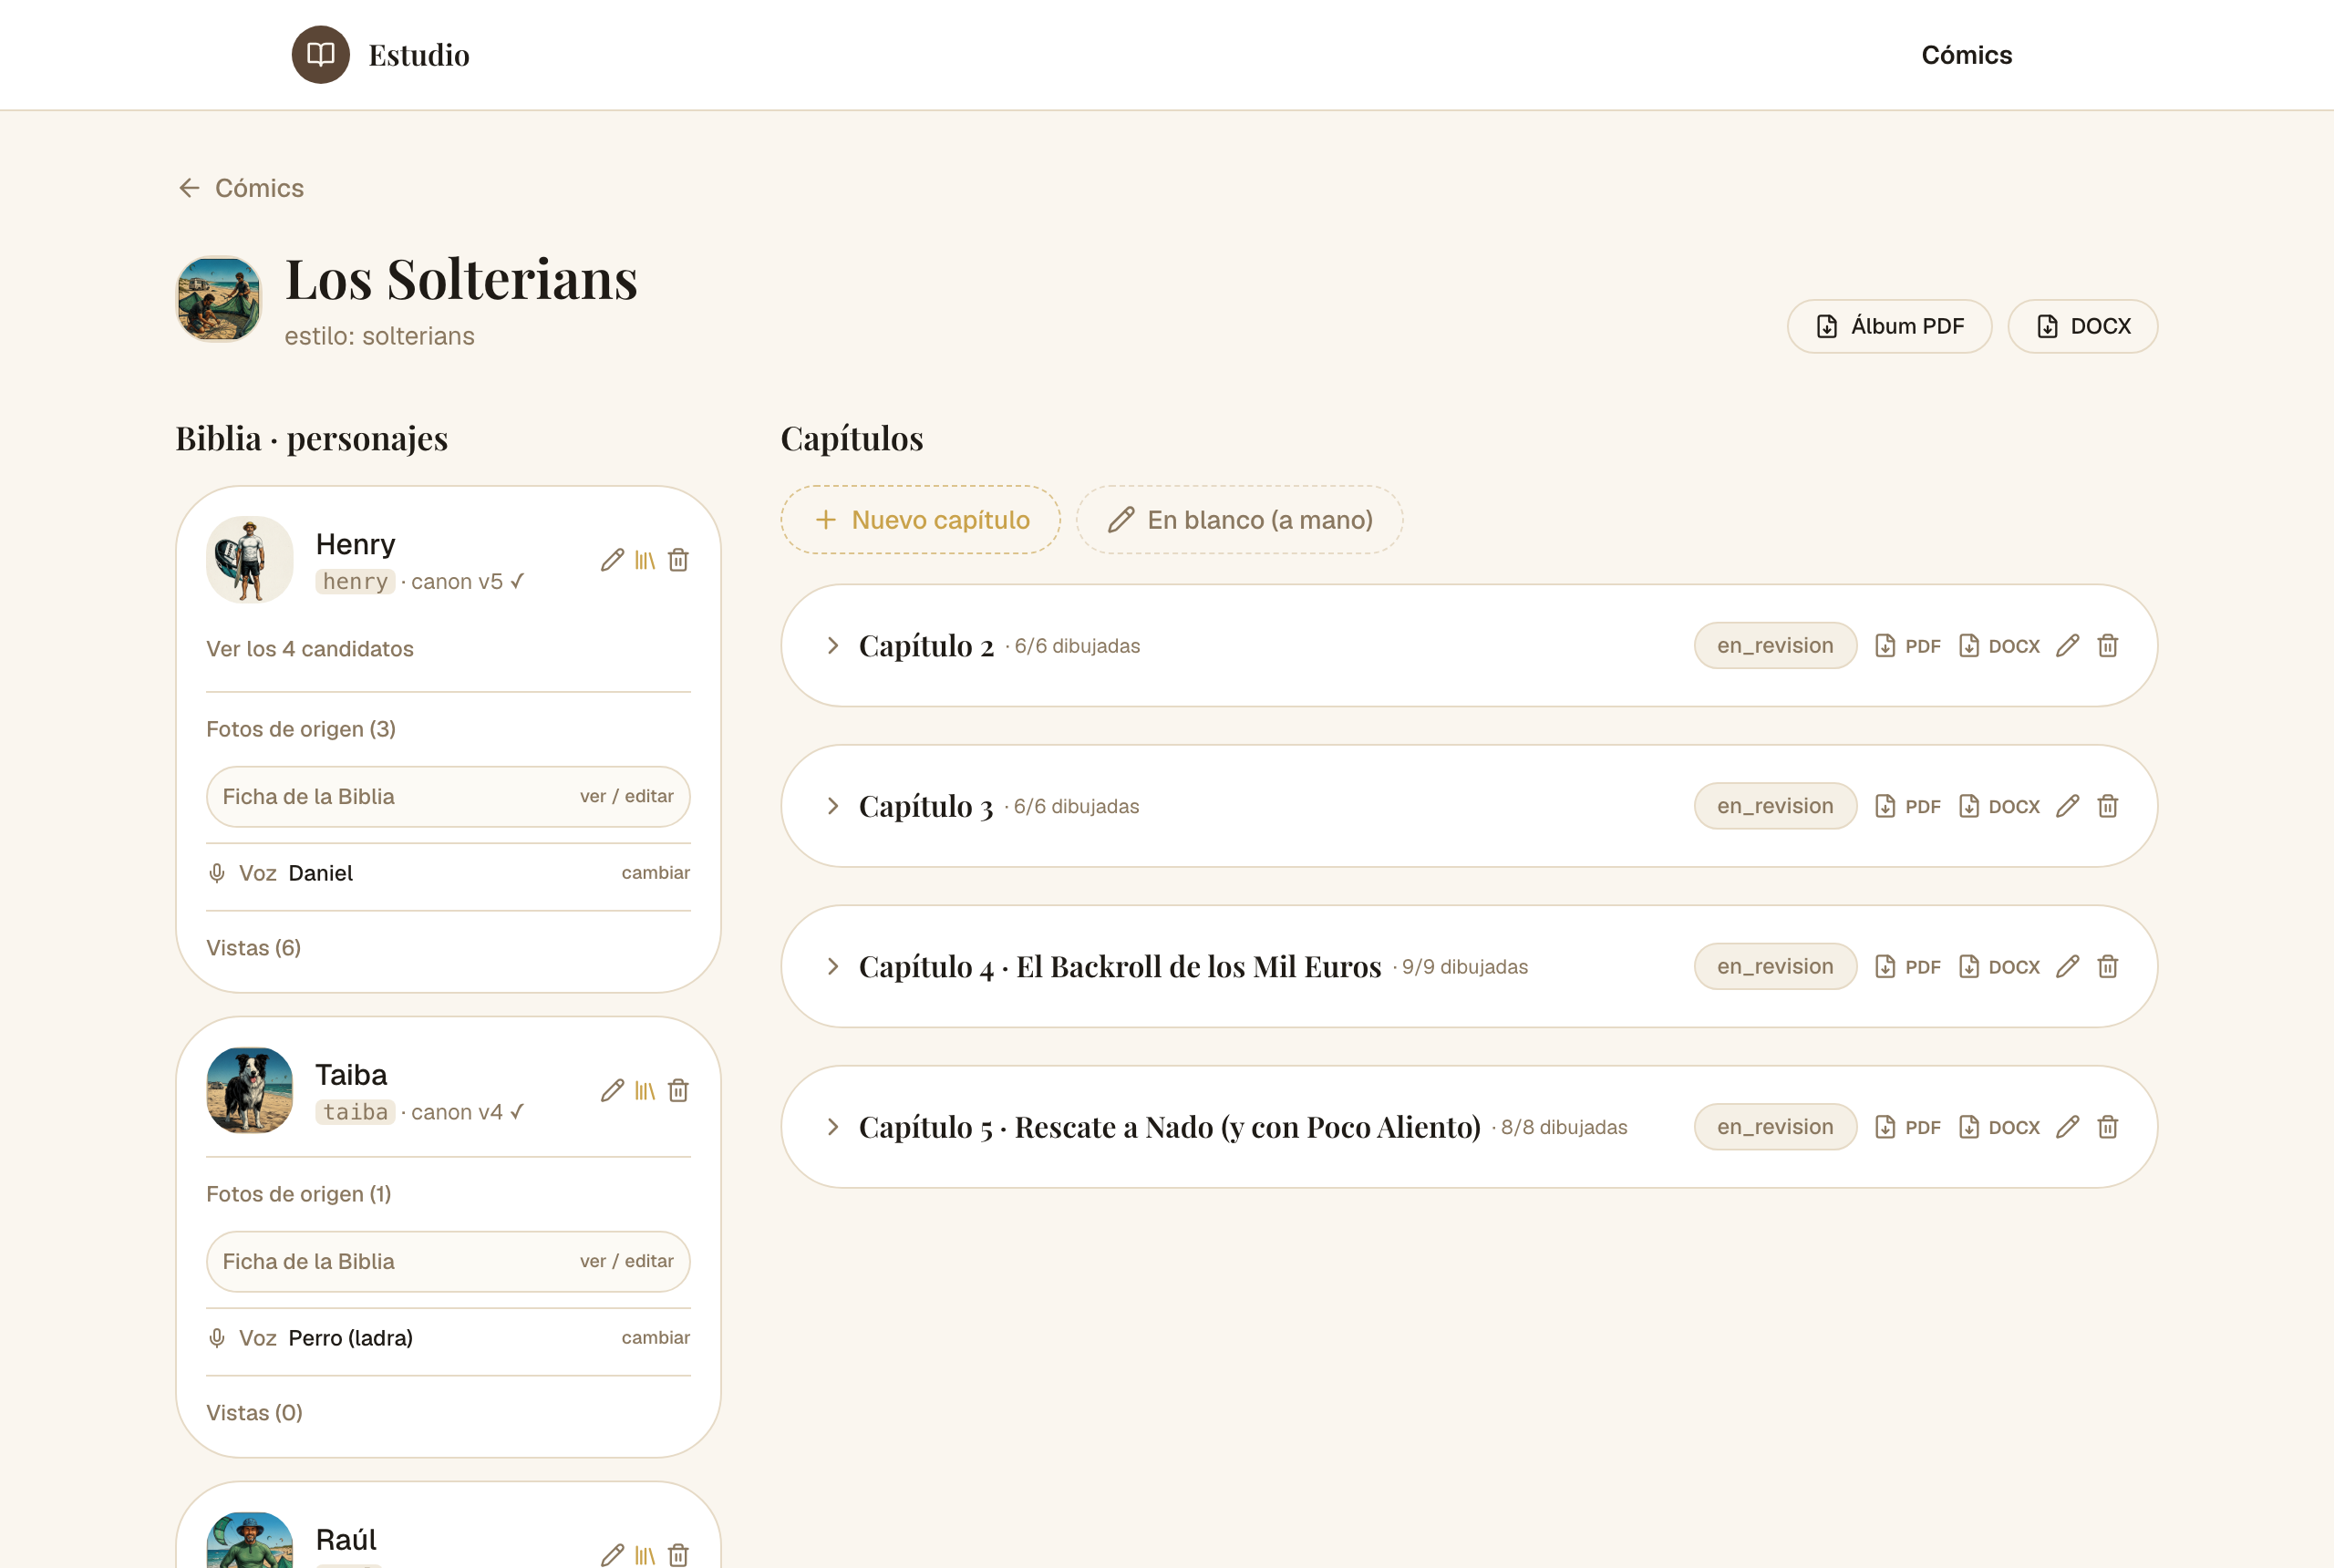
Task: Download Capítulo 2 as PDF
Action: click(1907, 646)
